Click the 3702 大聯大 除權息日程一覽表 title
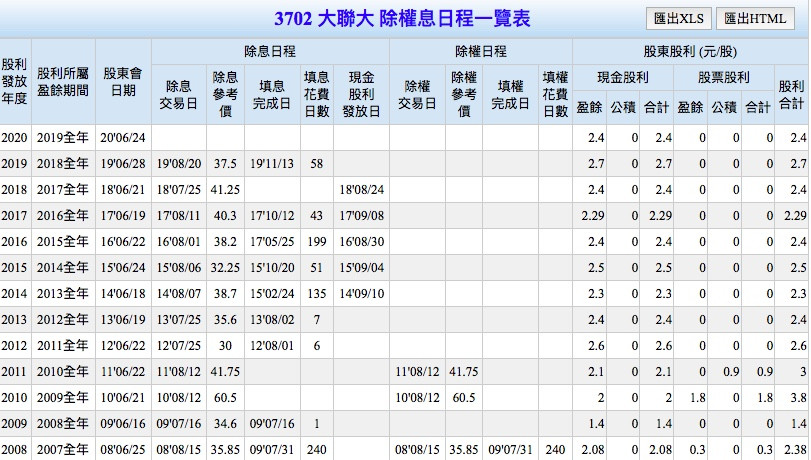 pyautogui.click(x=403, y=19)
